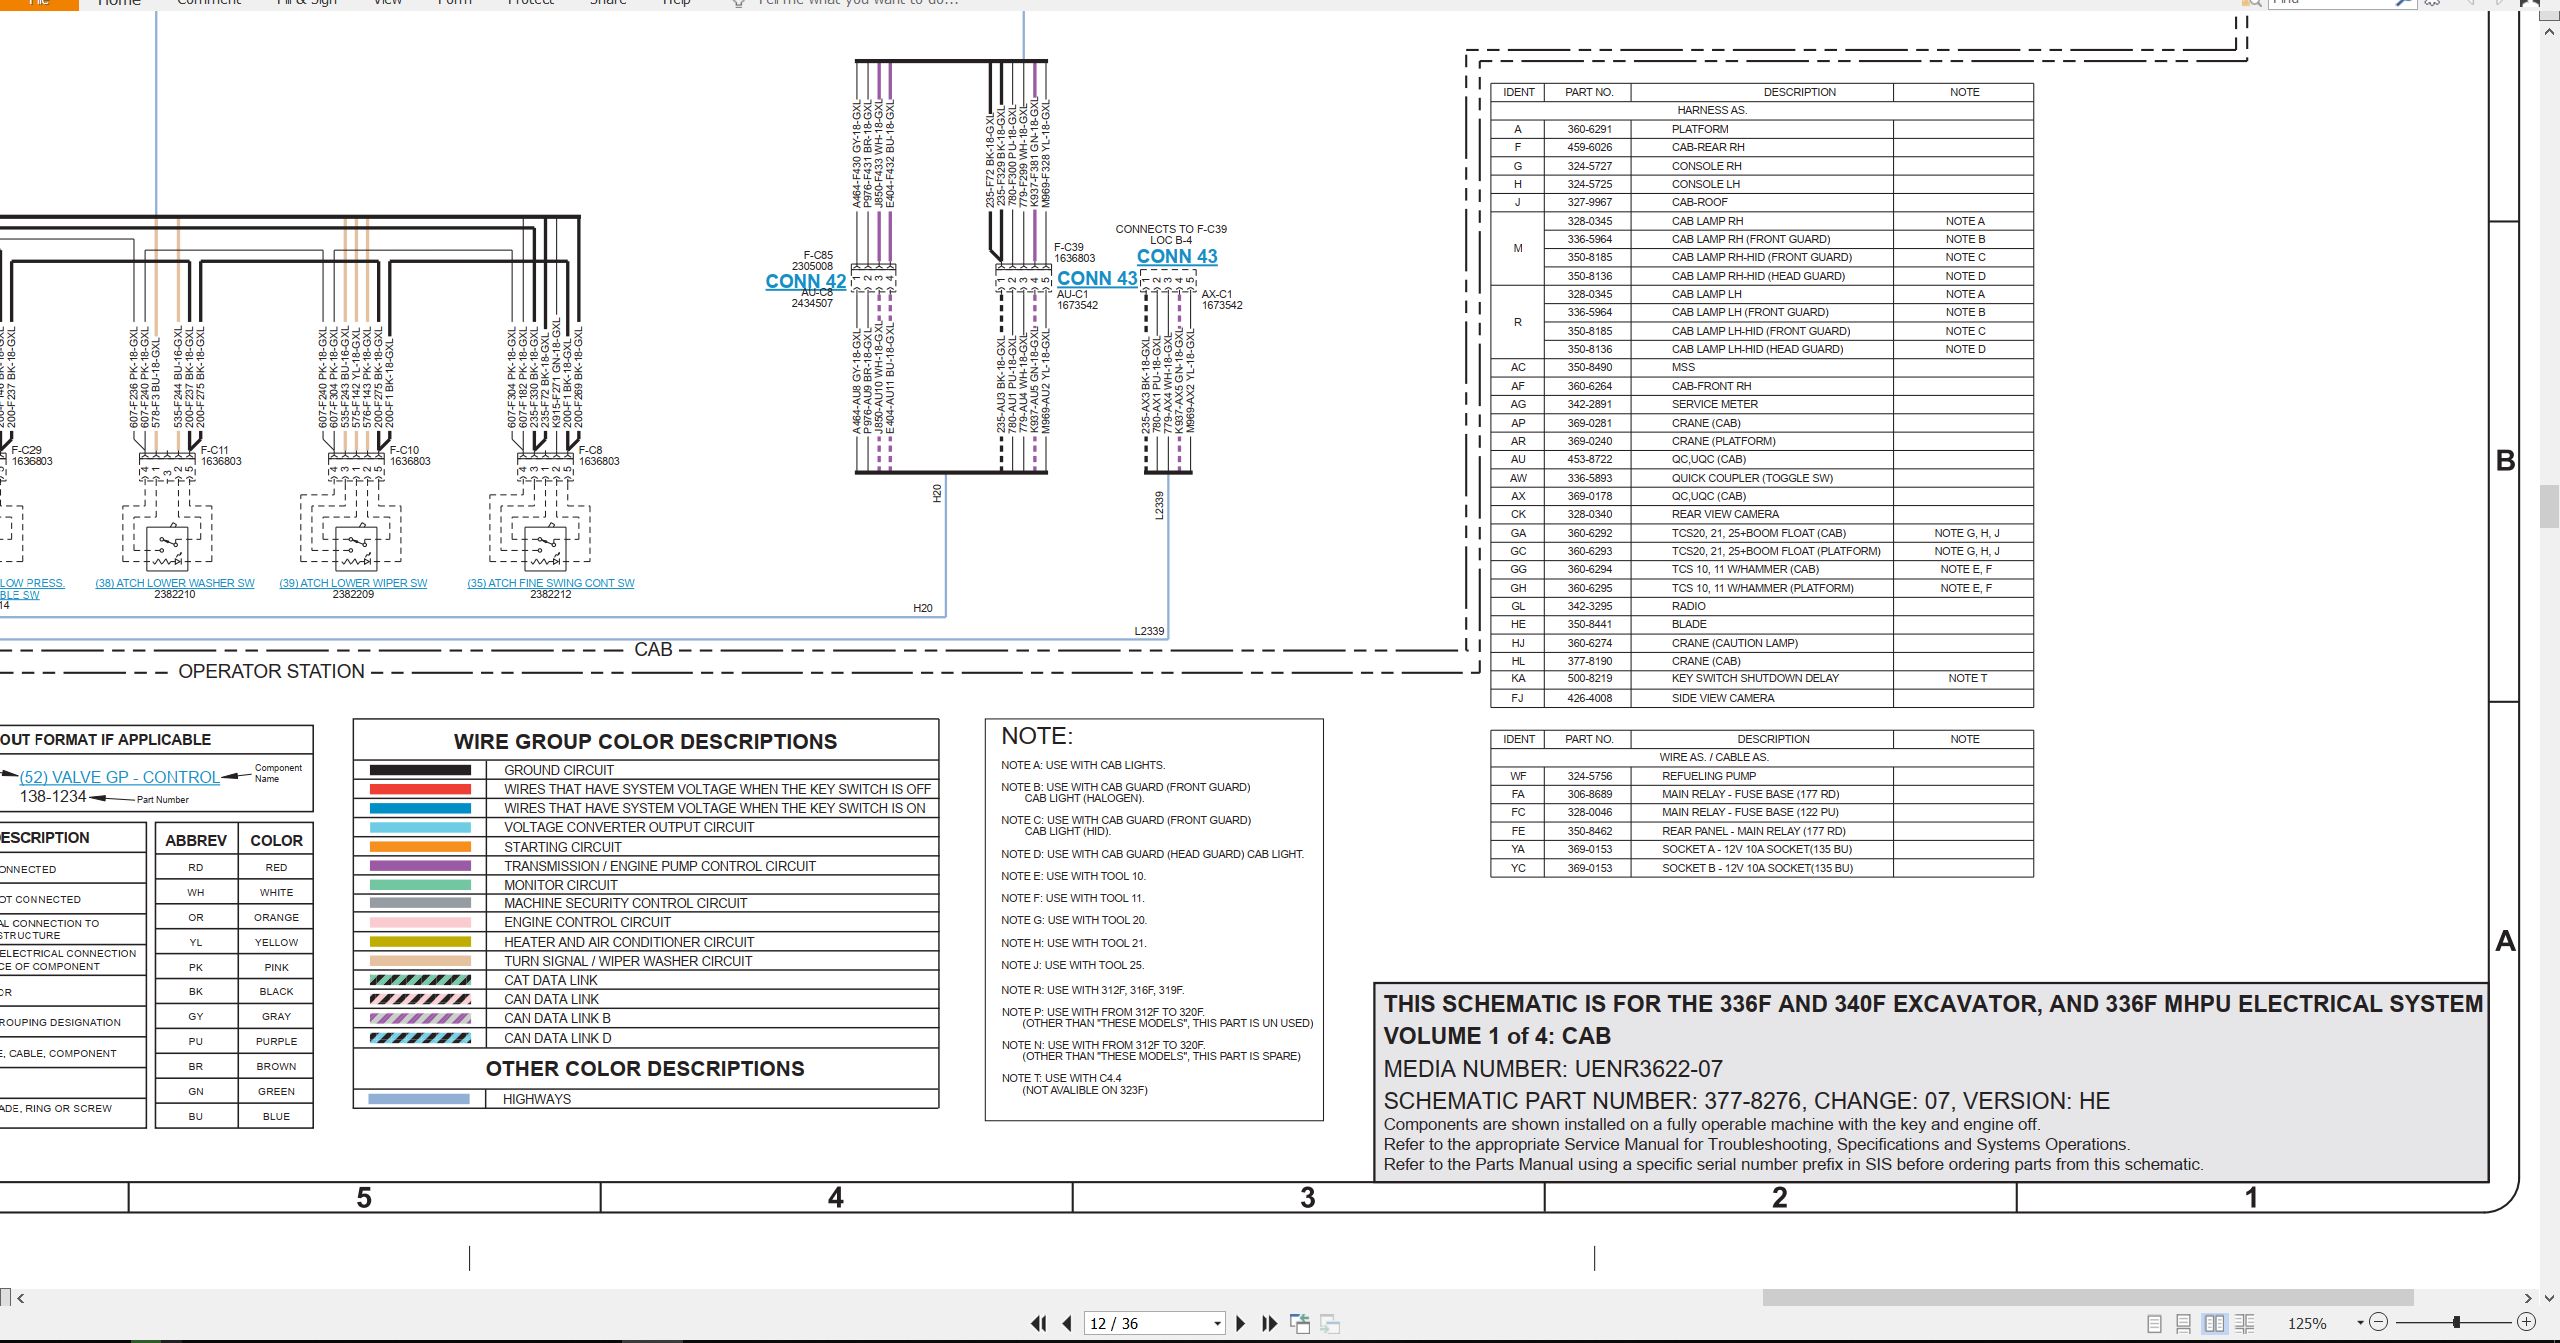Switch to continuous page view
Image resolution: width=2560 pixels, height=1343 pixels.
pos(2184,1323)
